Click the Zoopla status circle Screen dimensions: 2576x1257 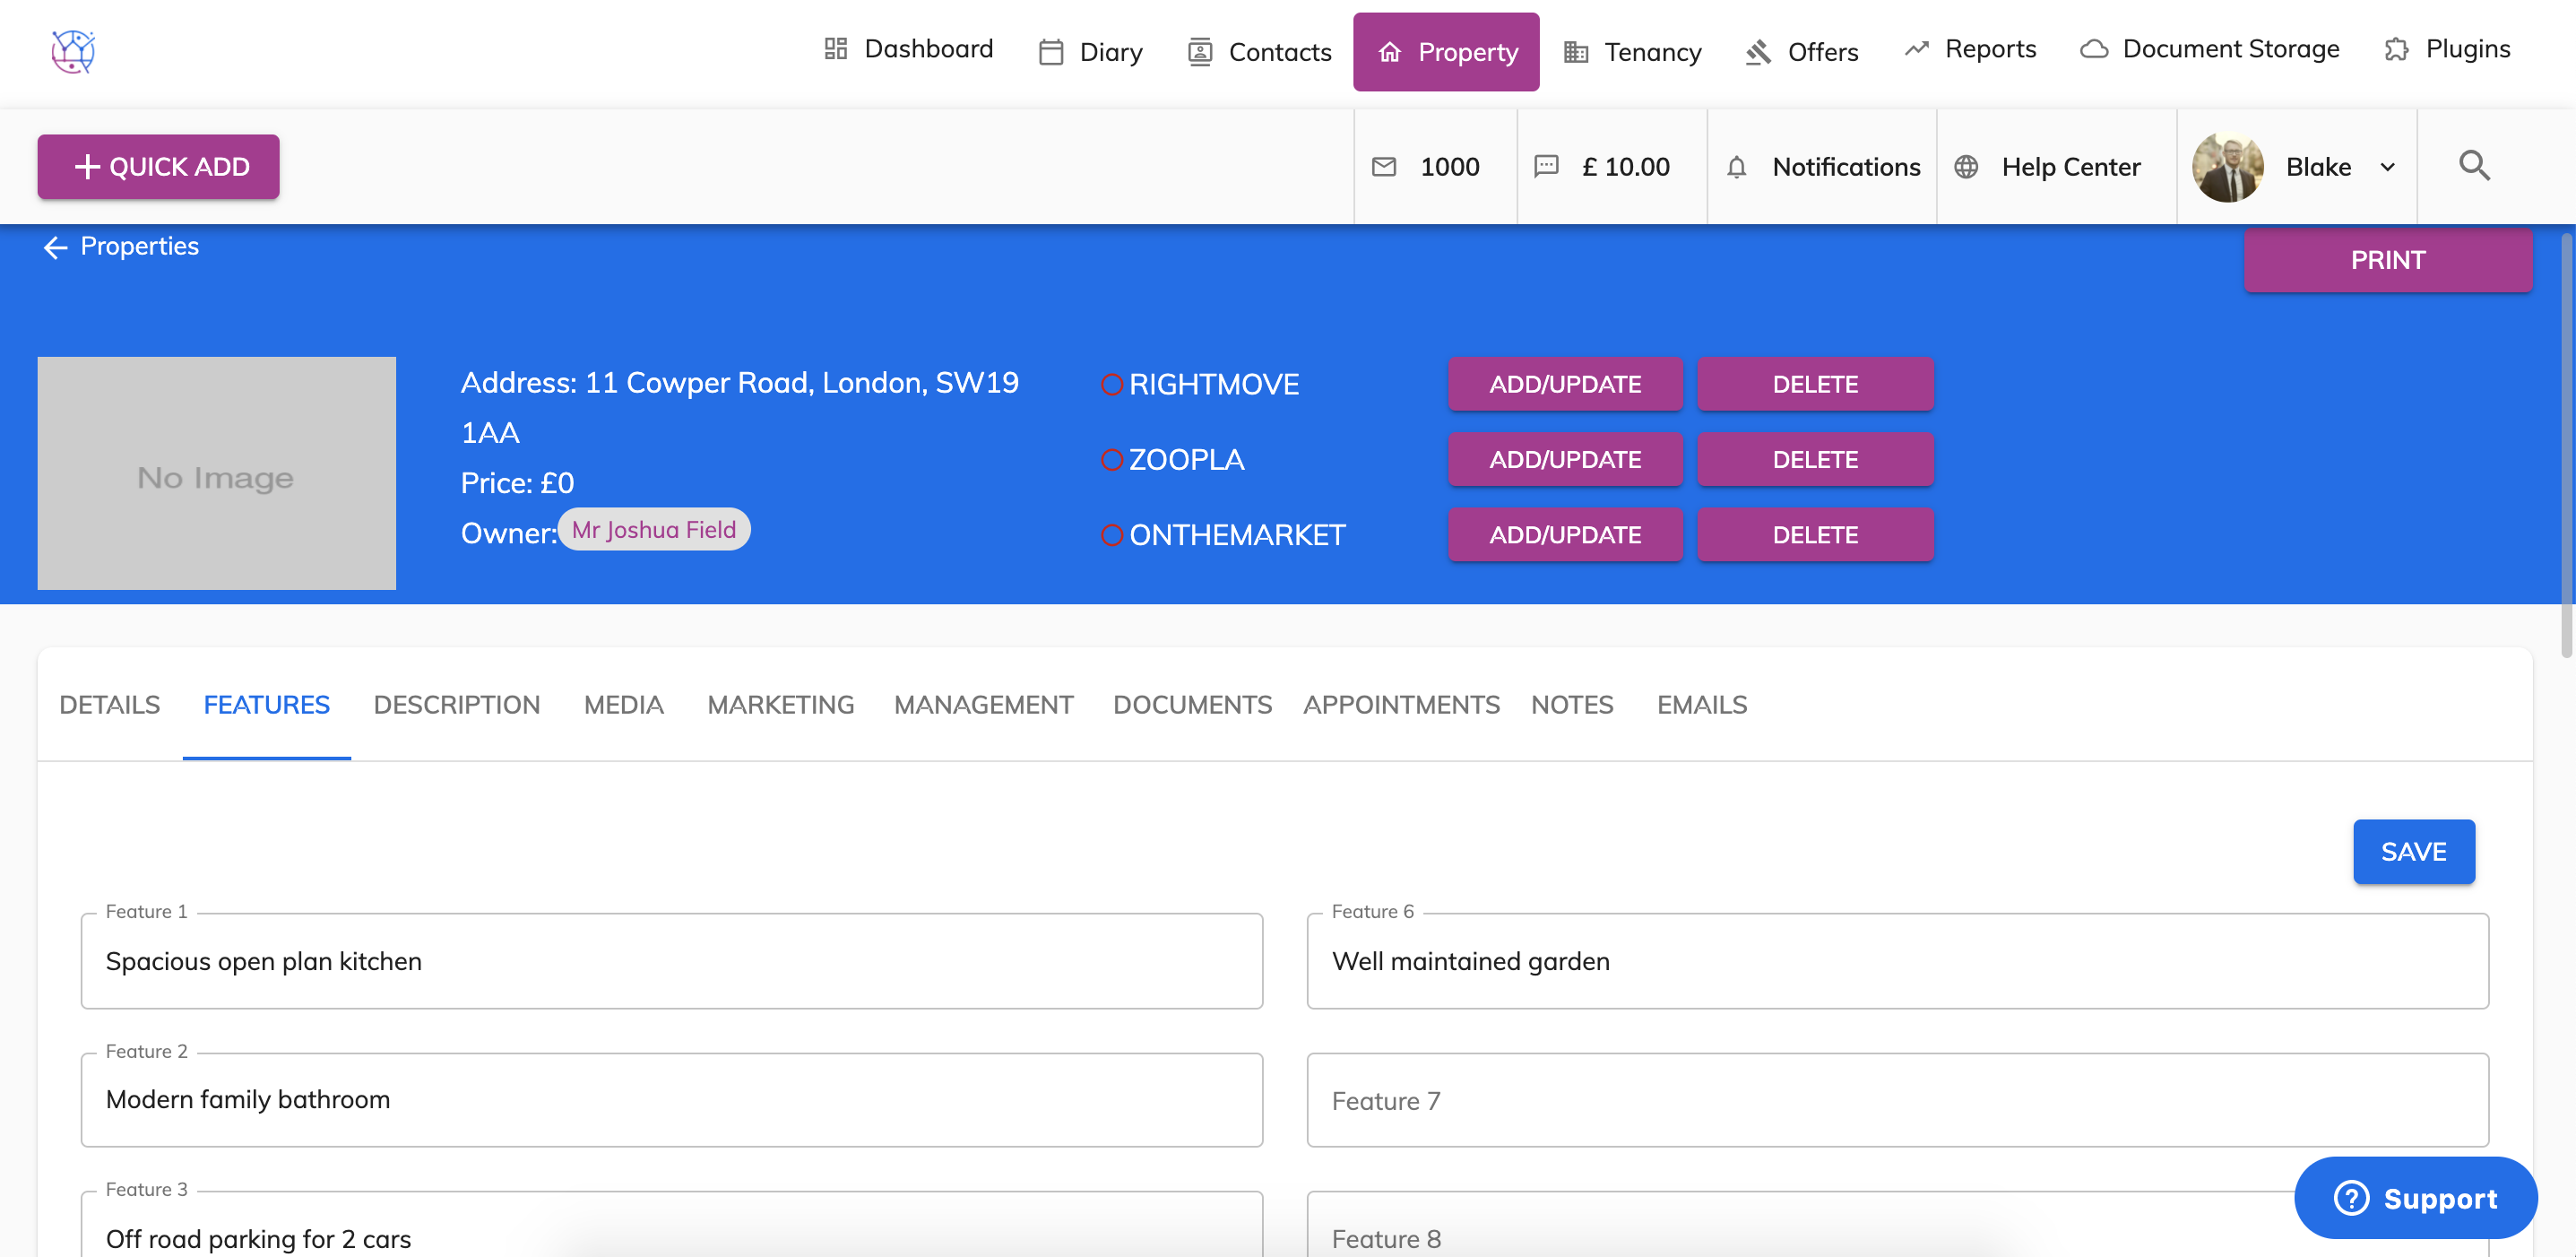tap(1111, 460)
